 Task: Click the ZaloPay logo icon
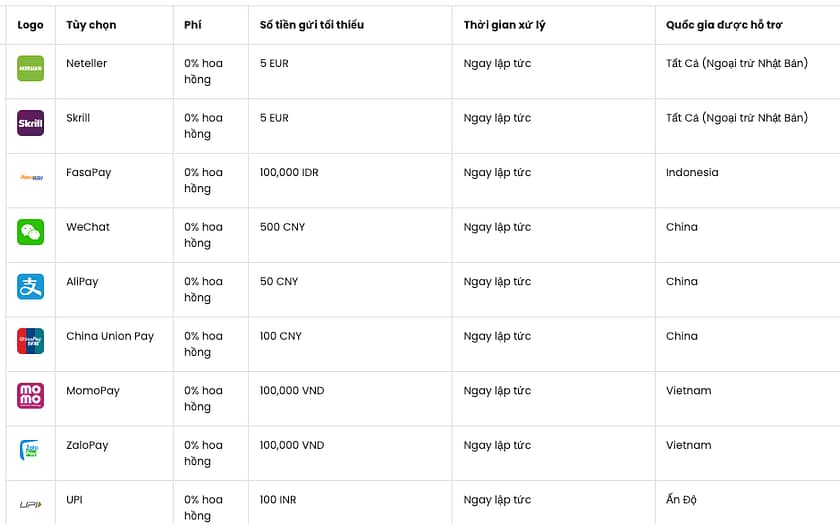point(31,450)
